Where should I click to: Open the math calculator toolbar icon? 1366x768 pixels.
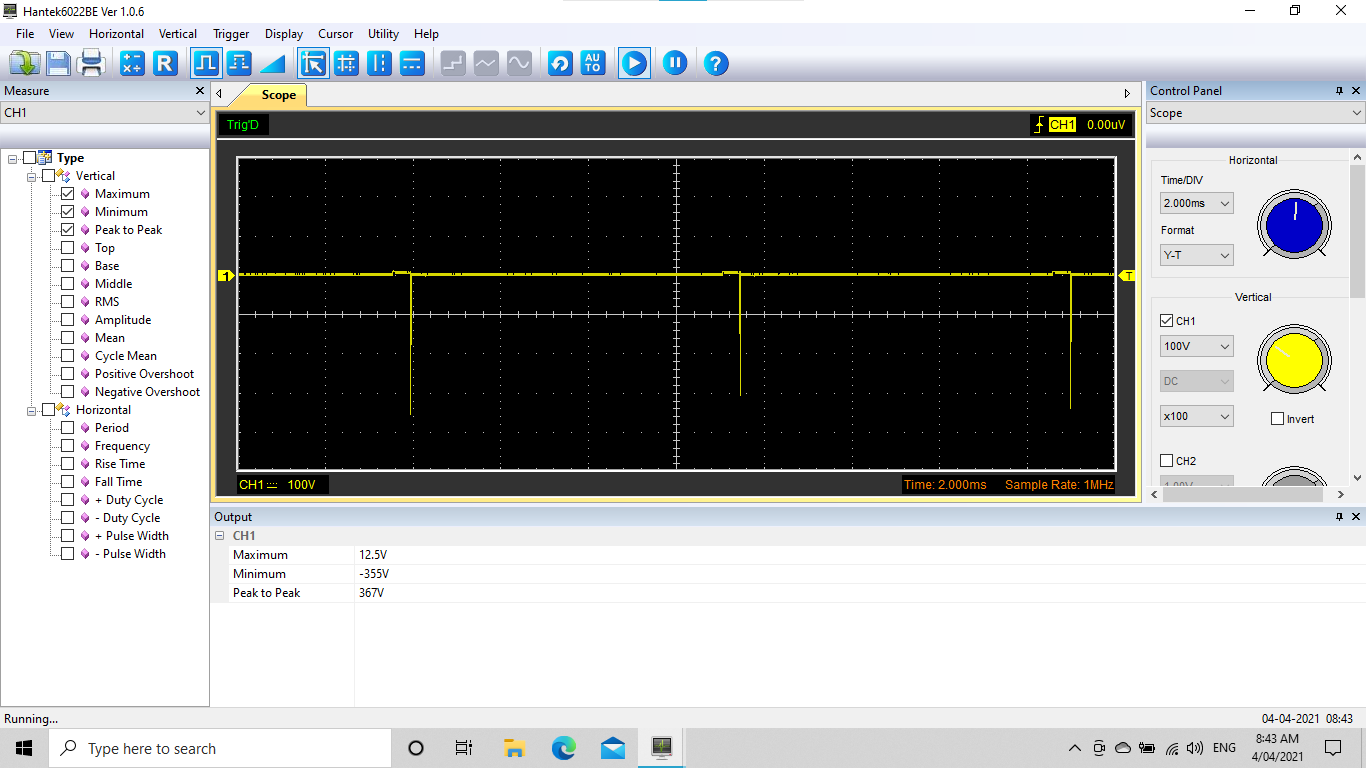(x=132, y=64)
